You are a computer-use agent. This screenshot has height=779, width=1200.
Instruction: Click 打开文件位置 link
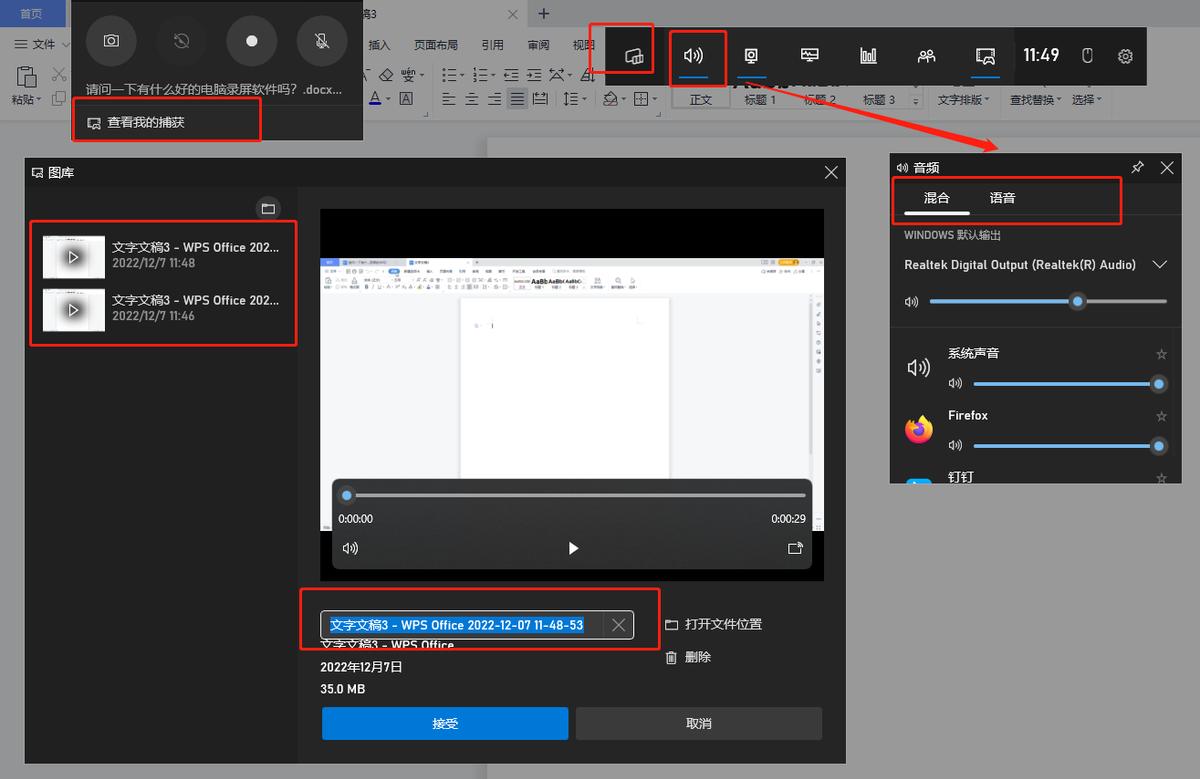pyautogui.click(x=713, y=624)
